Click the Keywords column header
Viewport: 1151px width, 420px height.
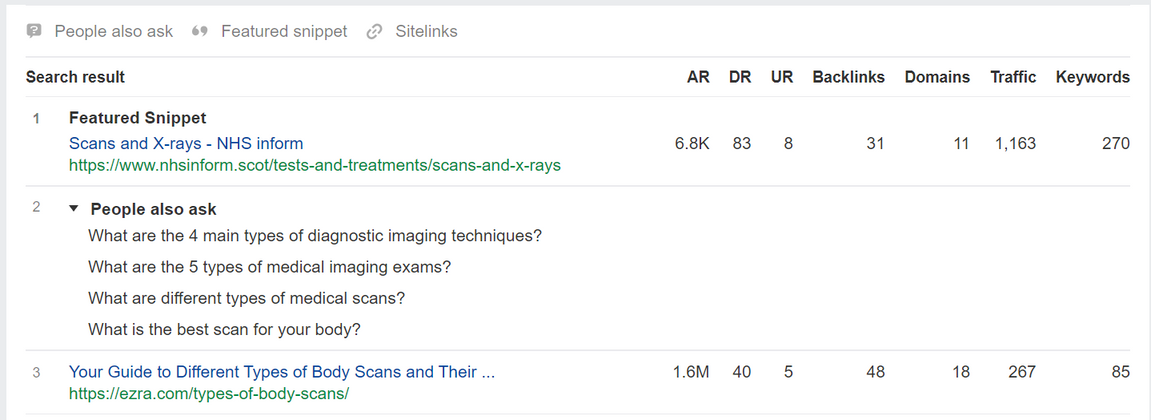coord(1092,77)
